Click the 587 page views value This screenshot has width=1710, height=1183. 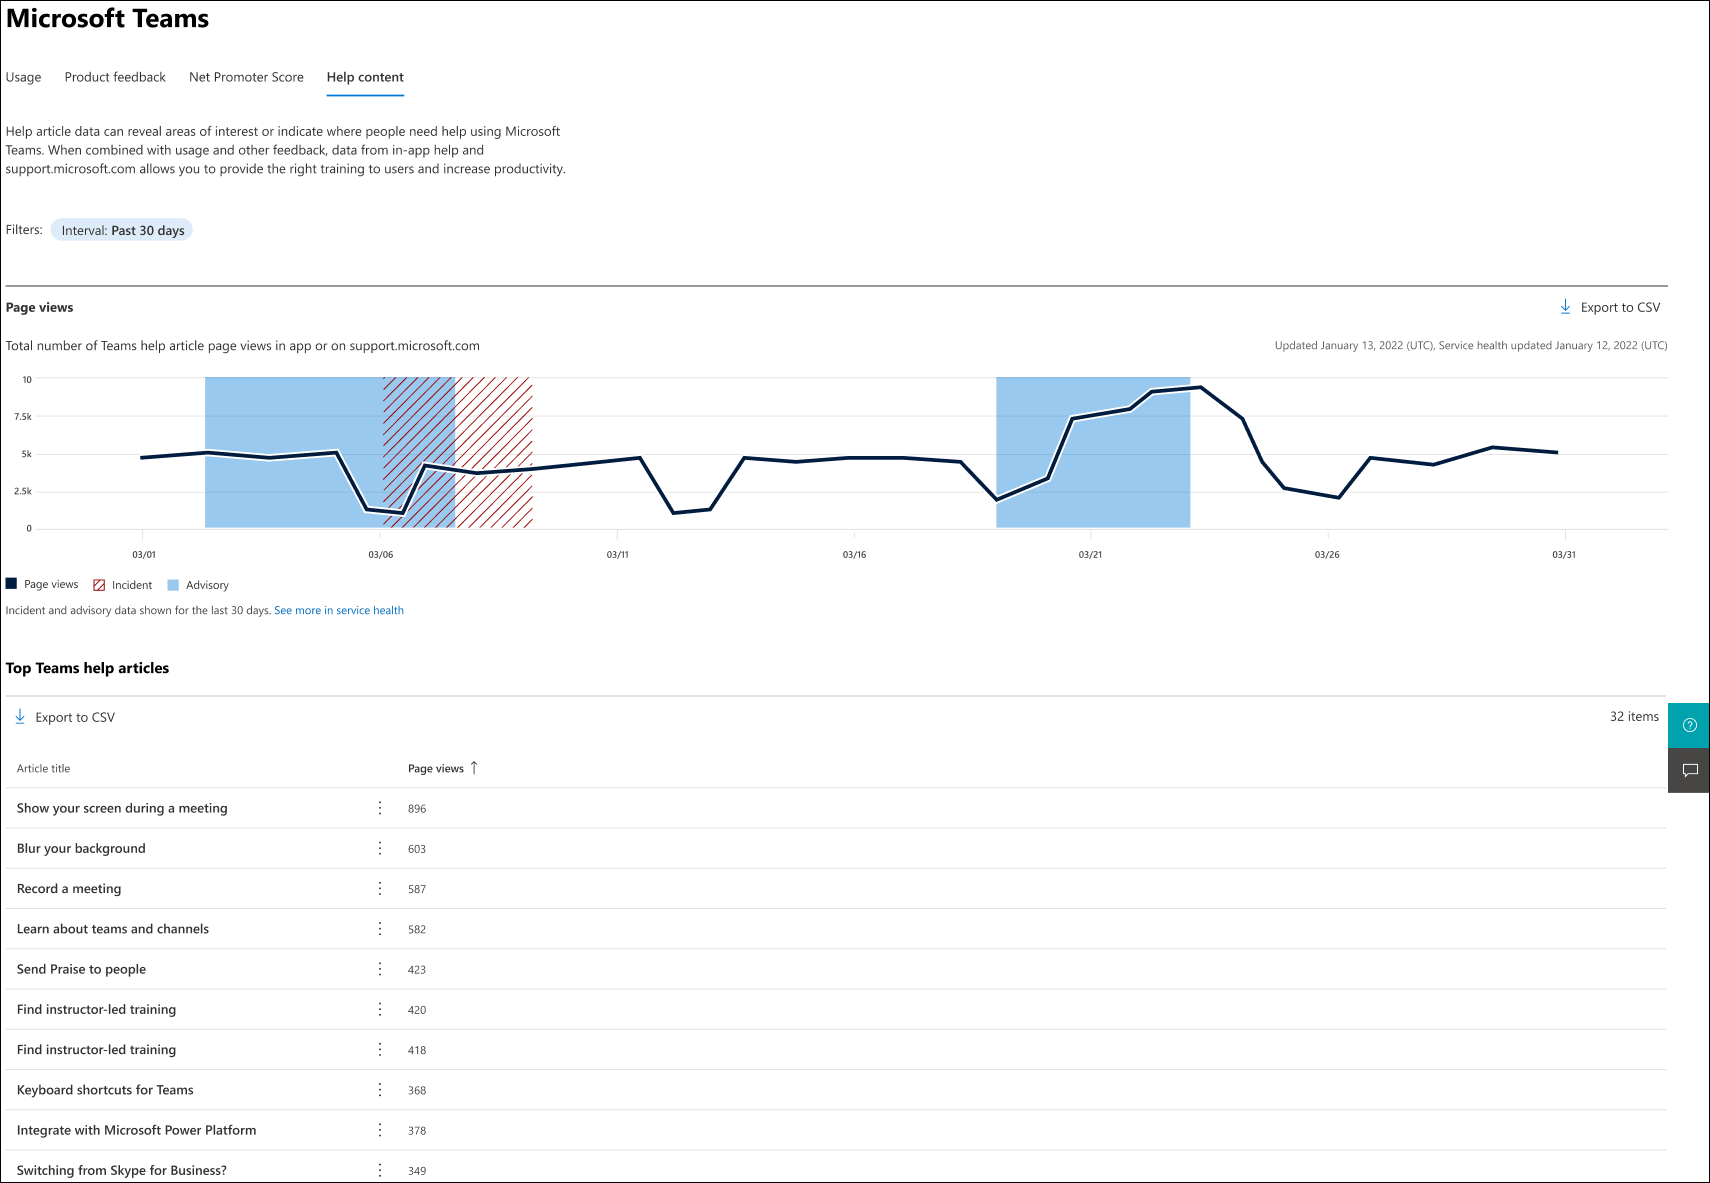pos(417,889)
